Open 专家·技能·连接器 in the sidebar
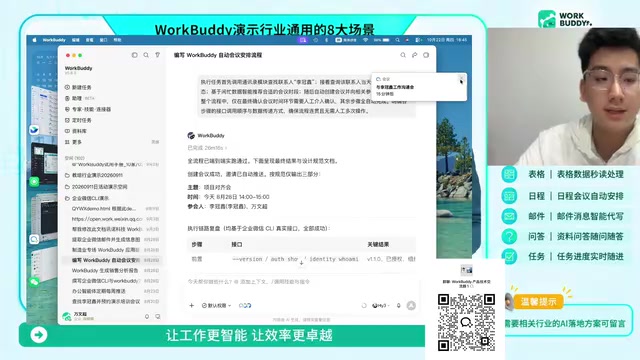Image resolution: width=640 pixels, height=360 pixels. [x=88, y=109]
